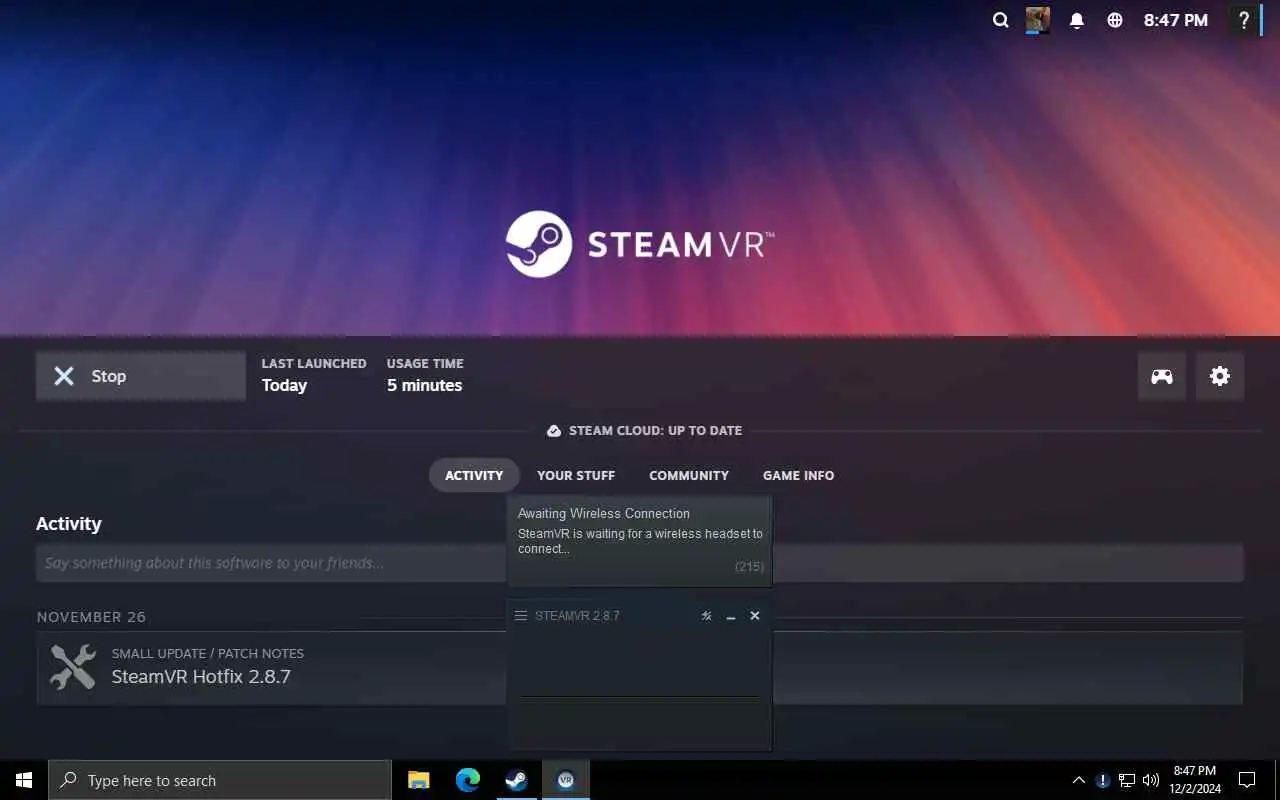Click the Usage Time 5 minutes stat

[x=425, y=375]
